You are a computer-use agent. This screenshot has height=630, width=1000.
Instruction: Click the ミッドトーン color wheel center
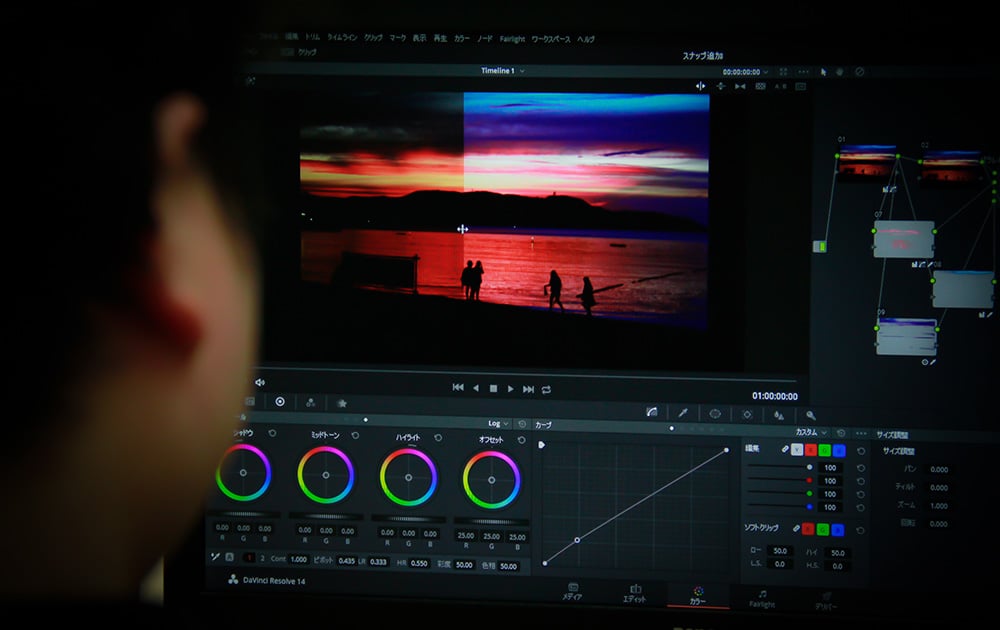click(326, 475)
